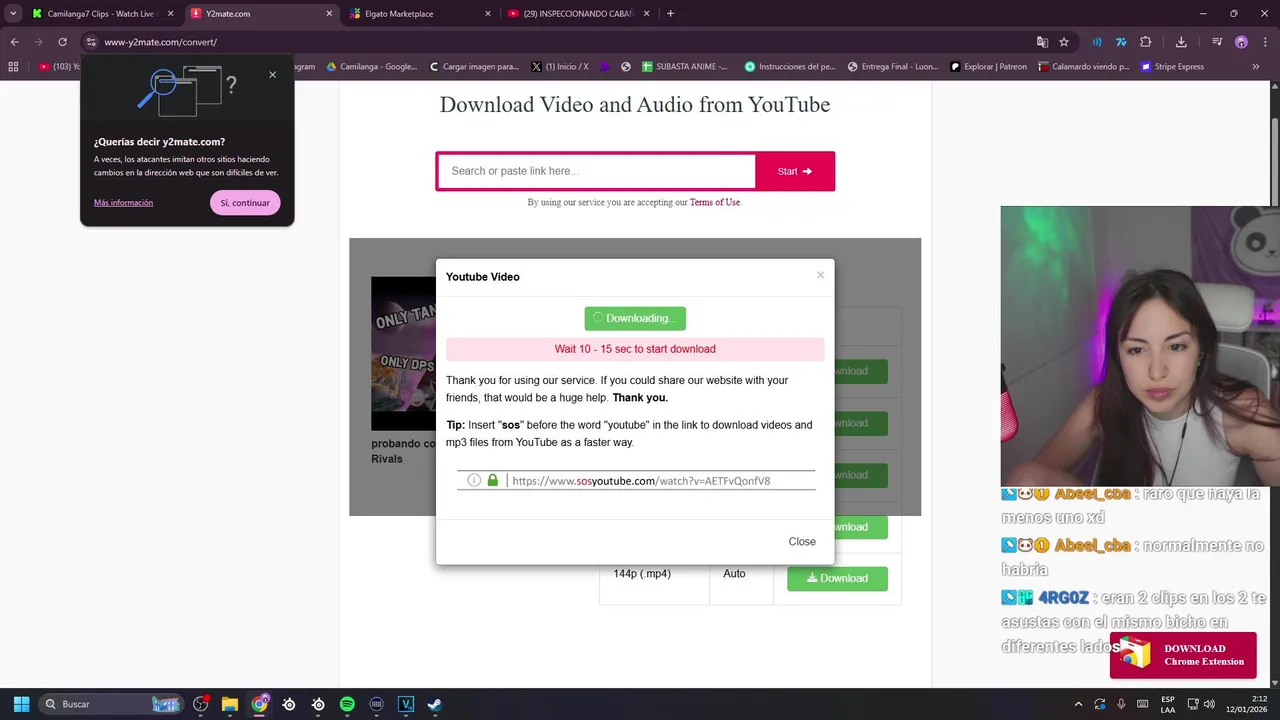Click the 'Sí, continuar' button

[245, 203]
